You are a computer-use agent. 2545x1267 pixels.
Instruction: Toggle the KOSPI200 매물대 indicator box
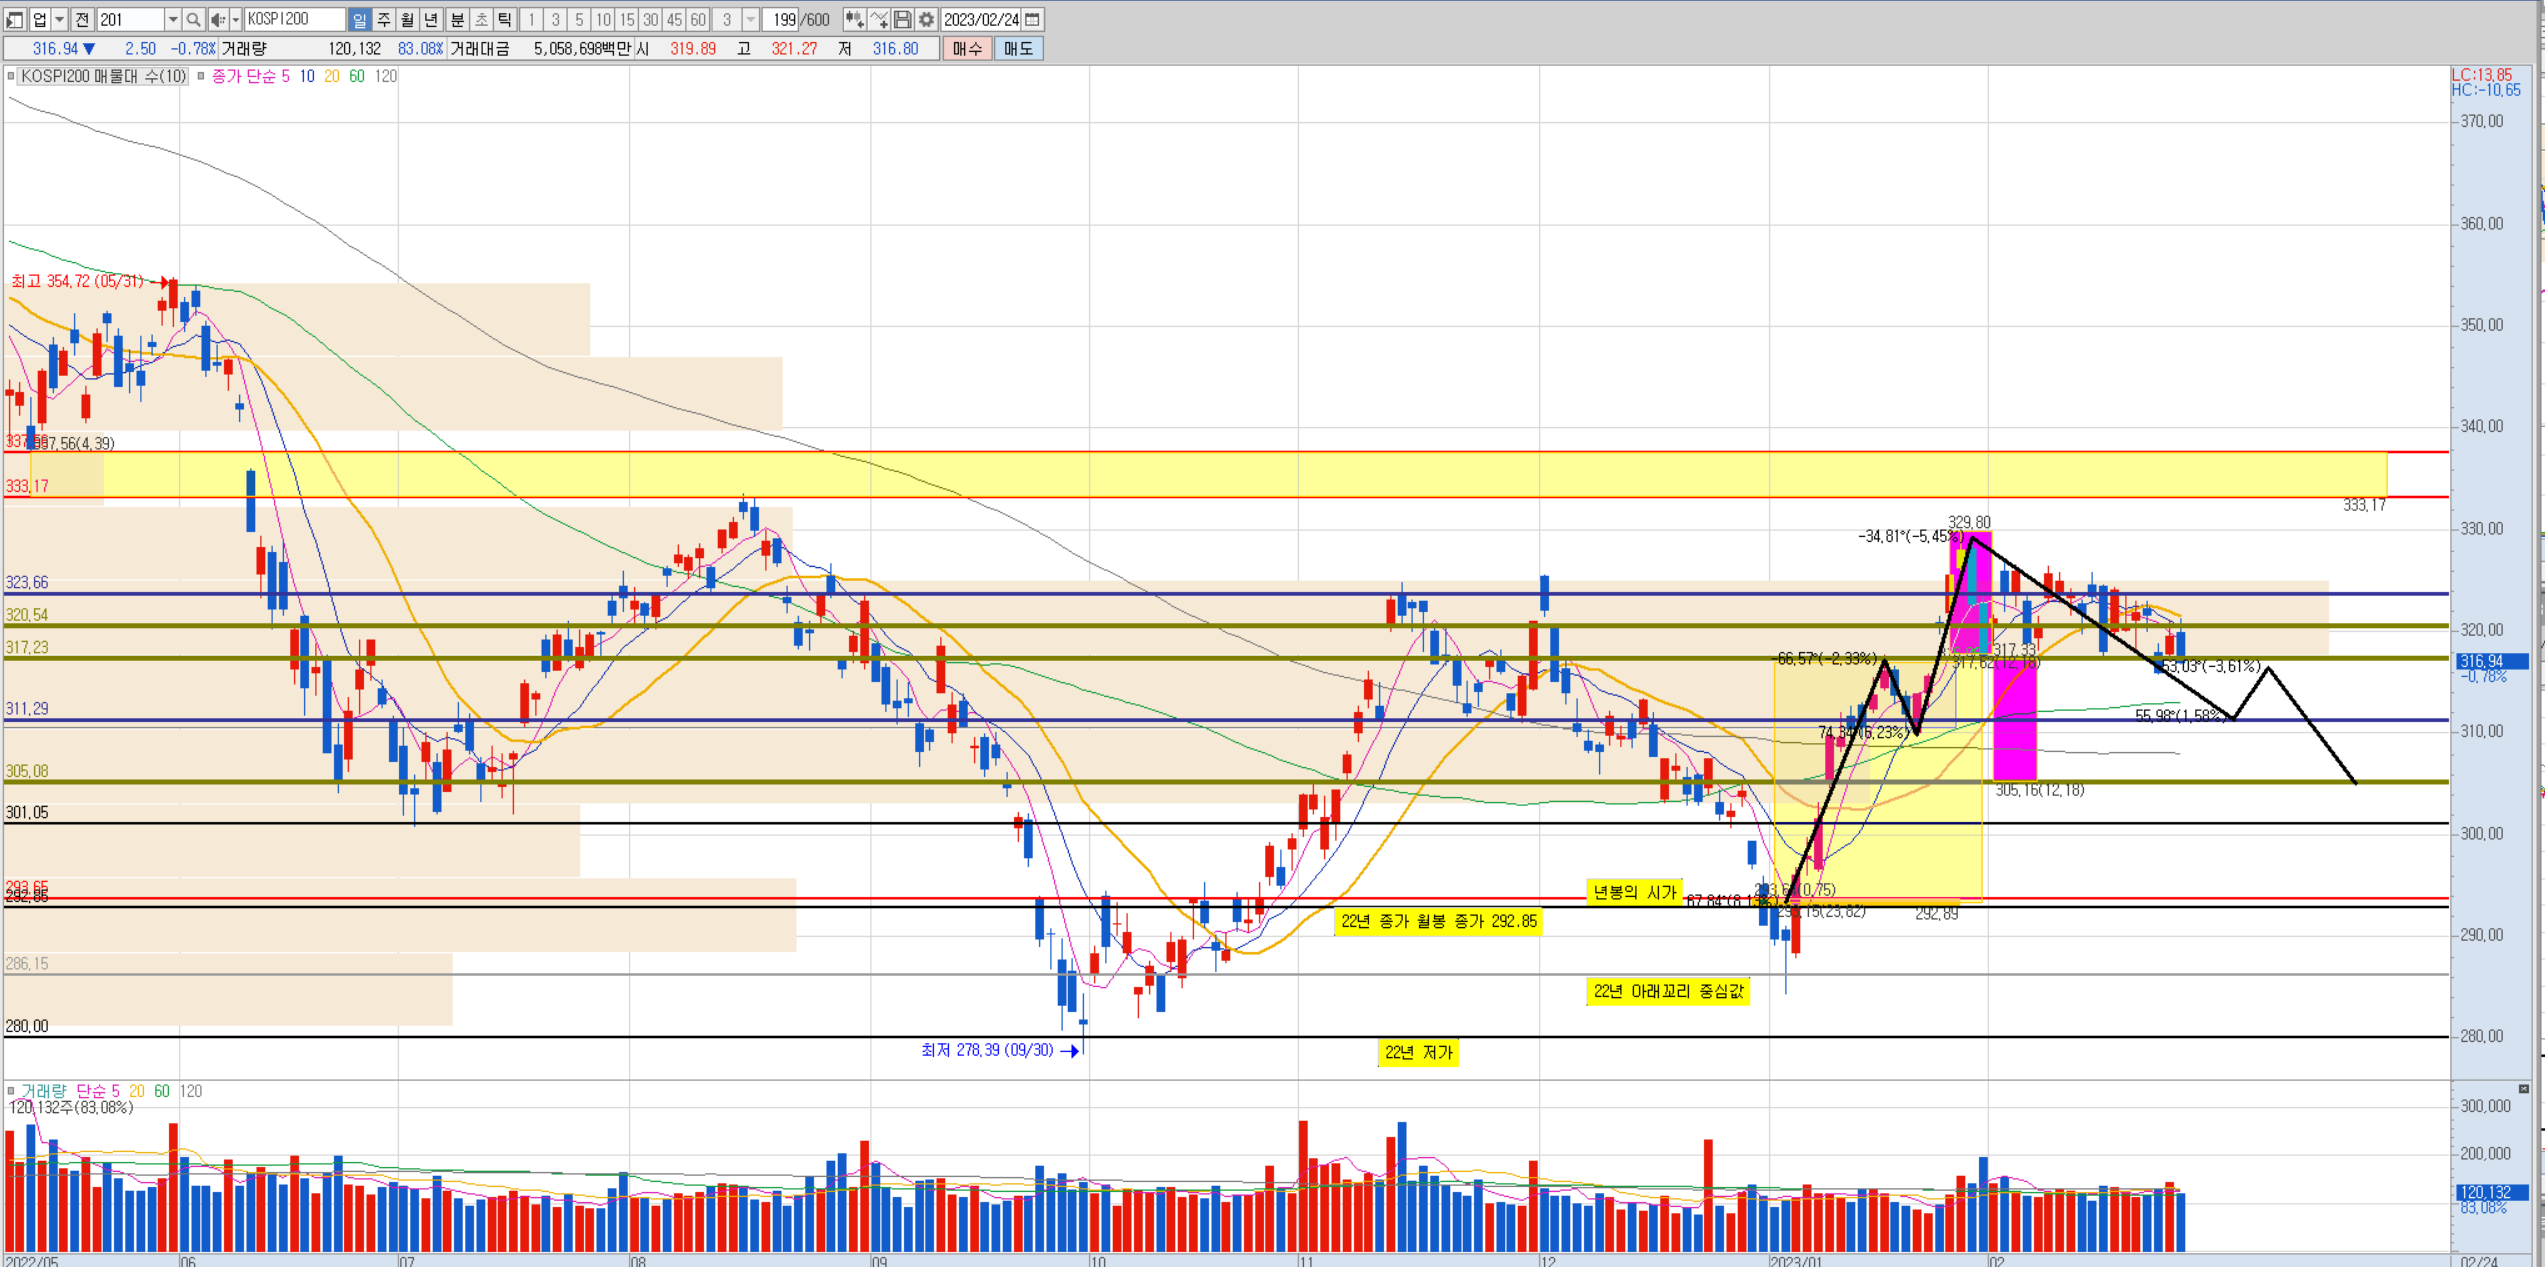coord(11,76)
